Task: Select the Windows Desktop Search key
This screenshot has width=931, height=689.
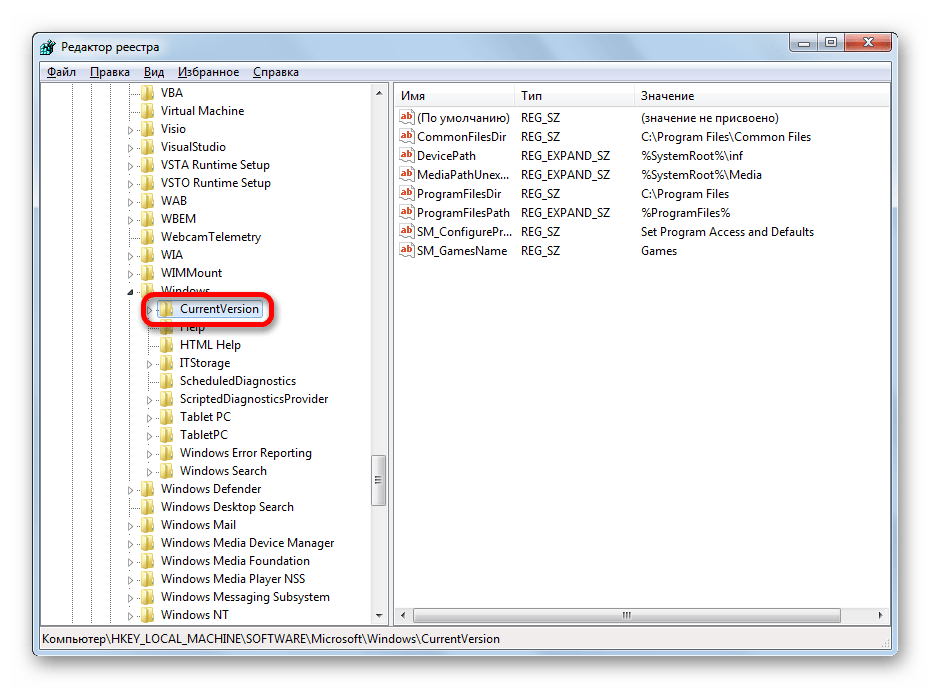Action: 227,507
